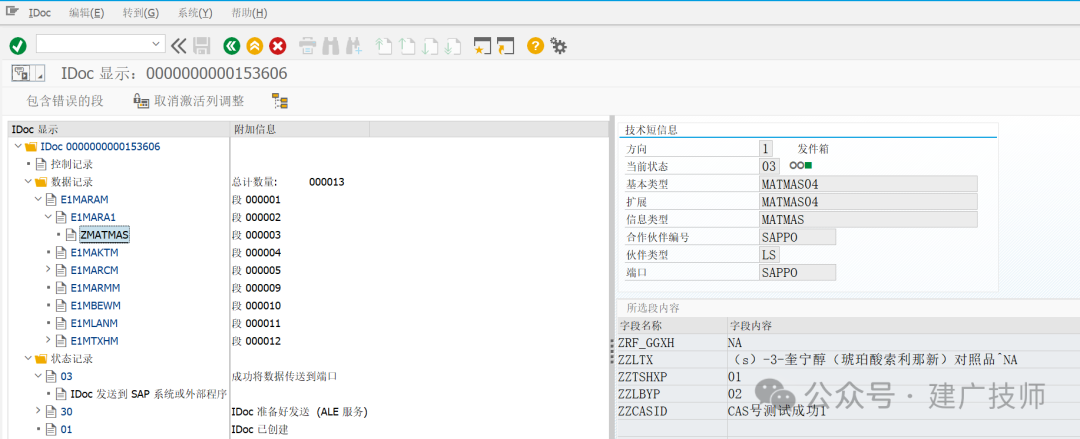The image size is (1080, 439).
Task: Collapse the E1MARA1 segment node
Action: (x=49, y=217)
